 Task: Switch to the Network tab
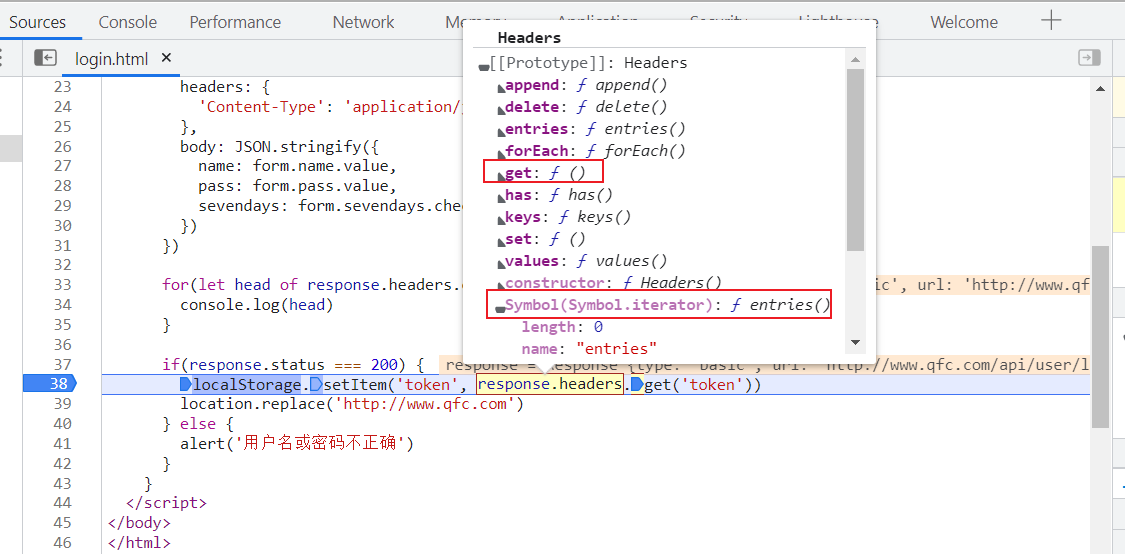[363, 22]
